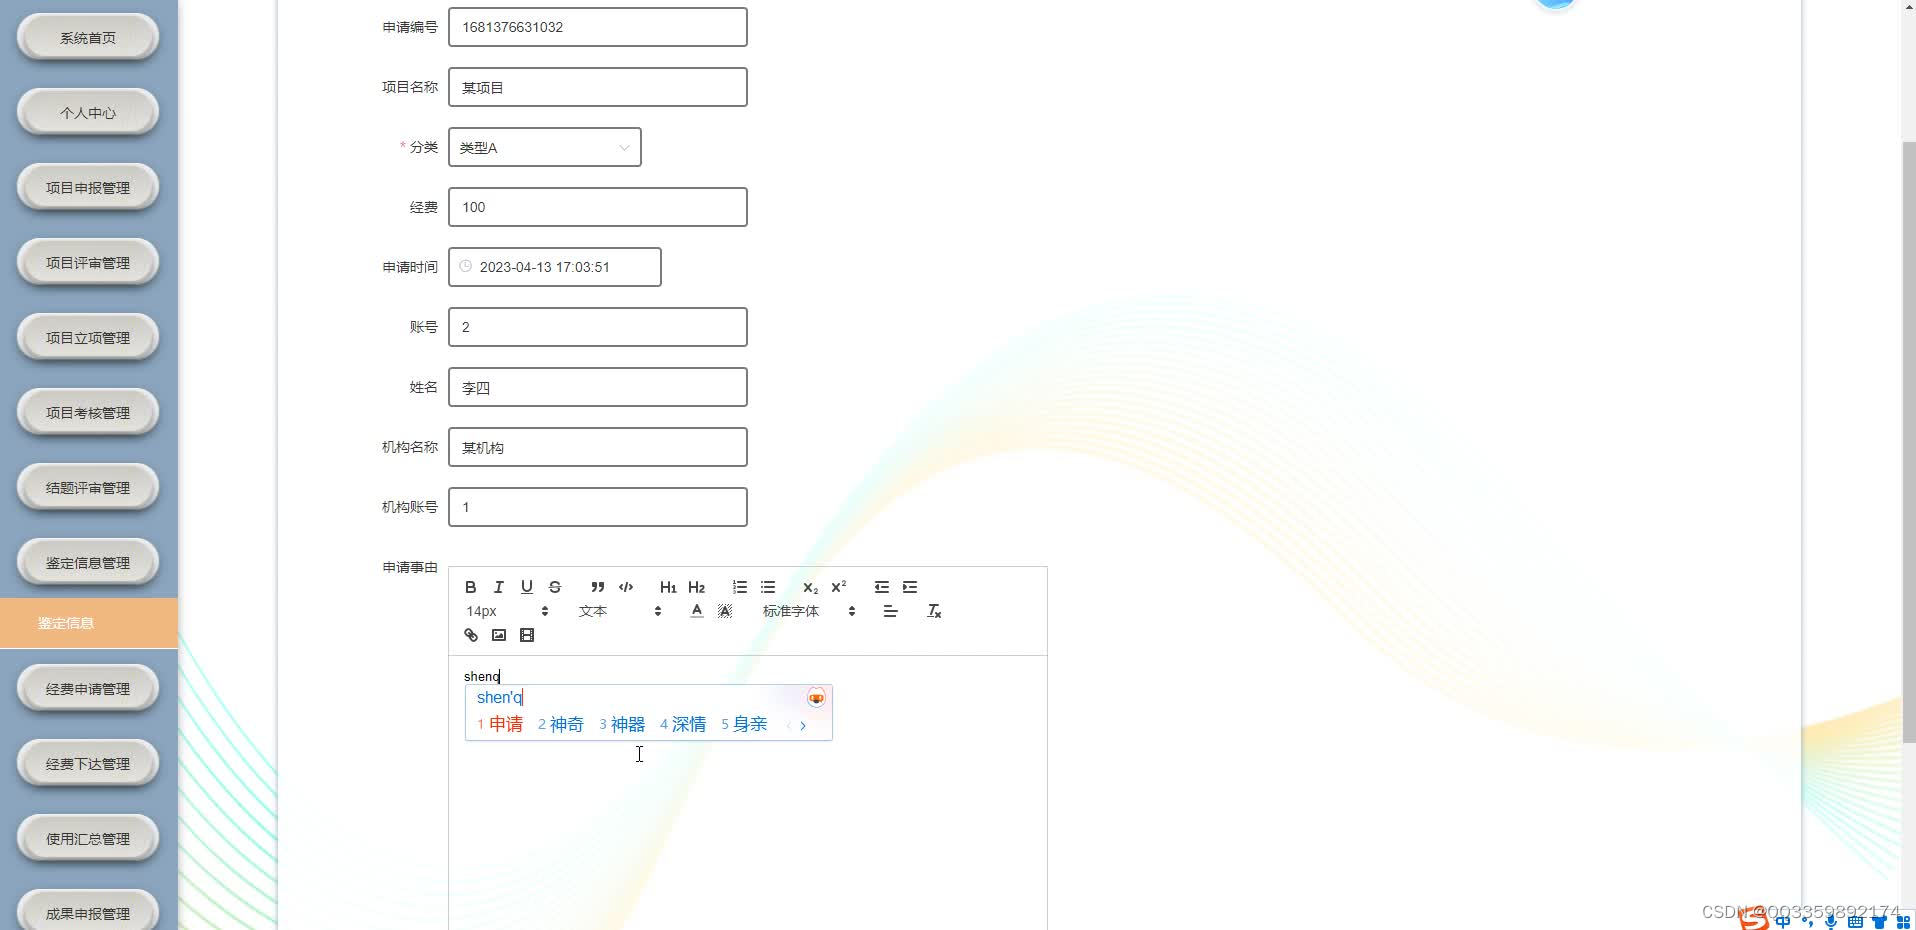1916x930 pixels.
Task: Open Sogou toolbox grid icon
Action: tap(1903, 922)
